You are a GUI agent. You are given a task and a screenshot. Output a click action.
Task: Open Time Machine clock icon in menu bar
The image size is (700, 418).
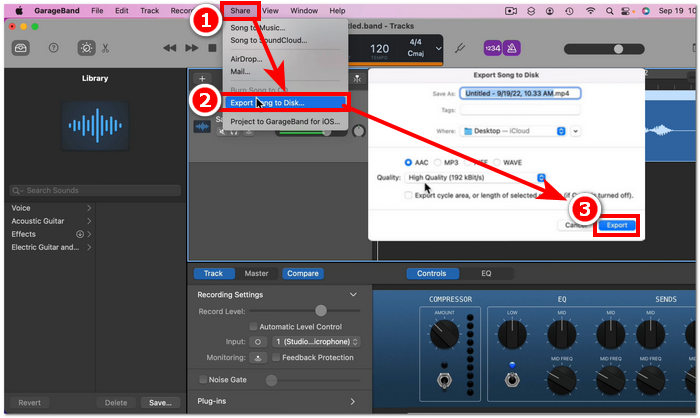(569, 11)
